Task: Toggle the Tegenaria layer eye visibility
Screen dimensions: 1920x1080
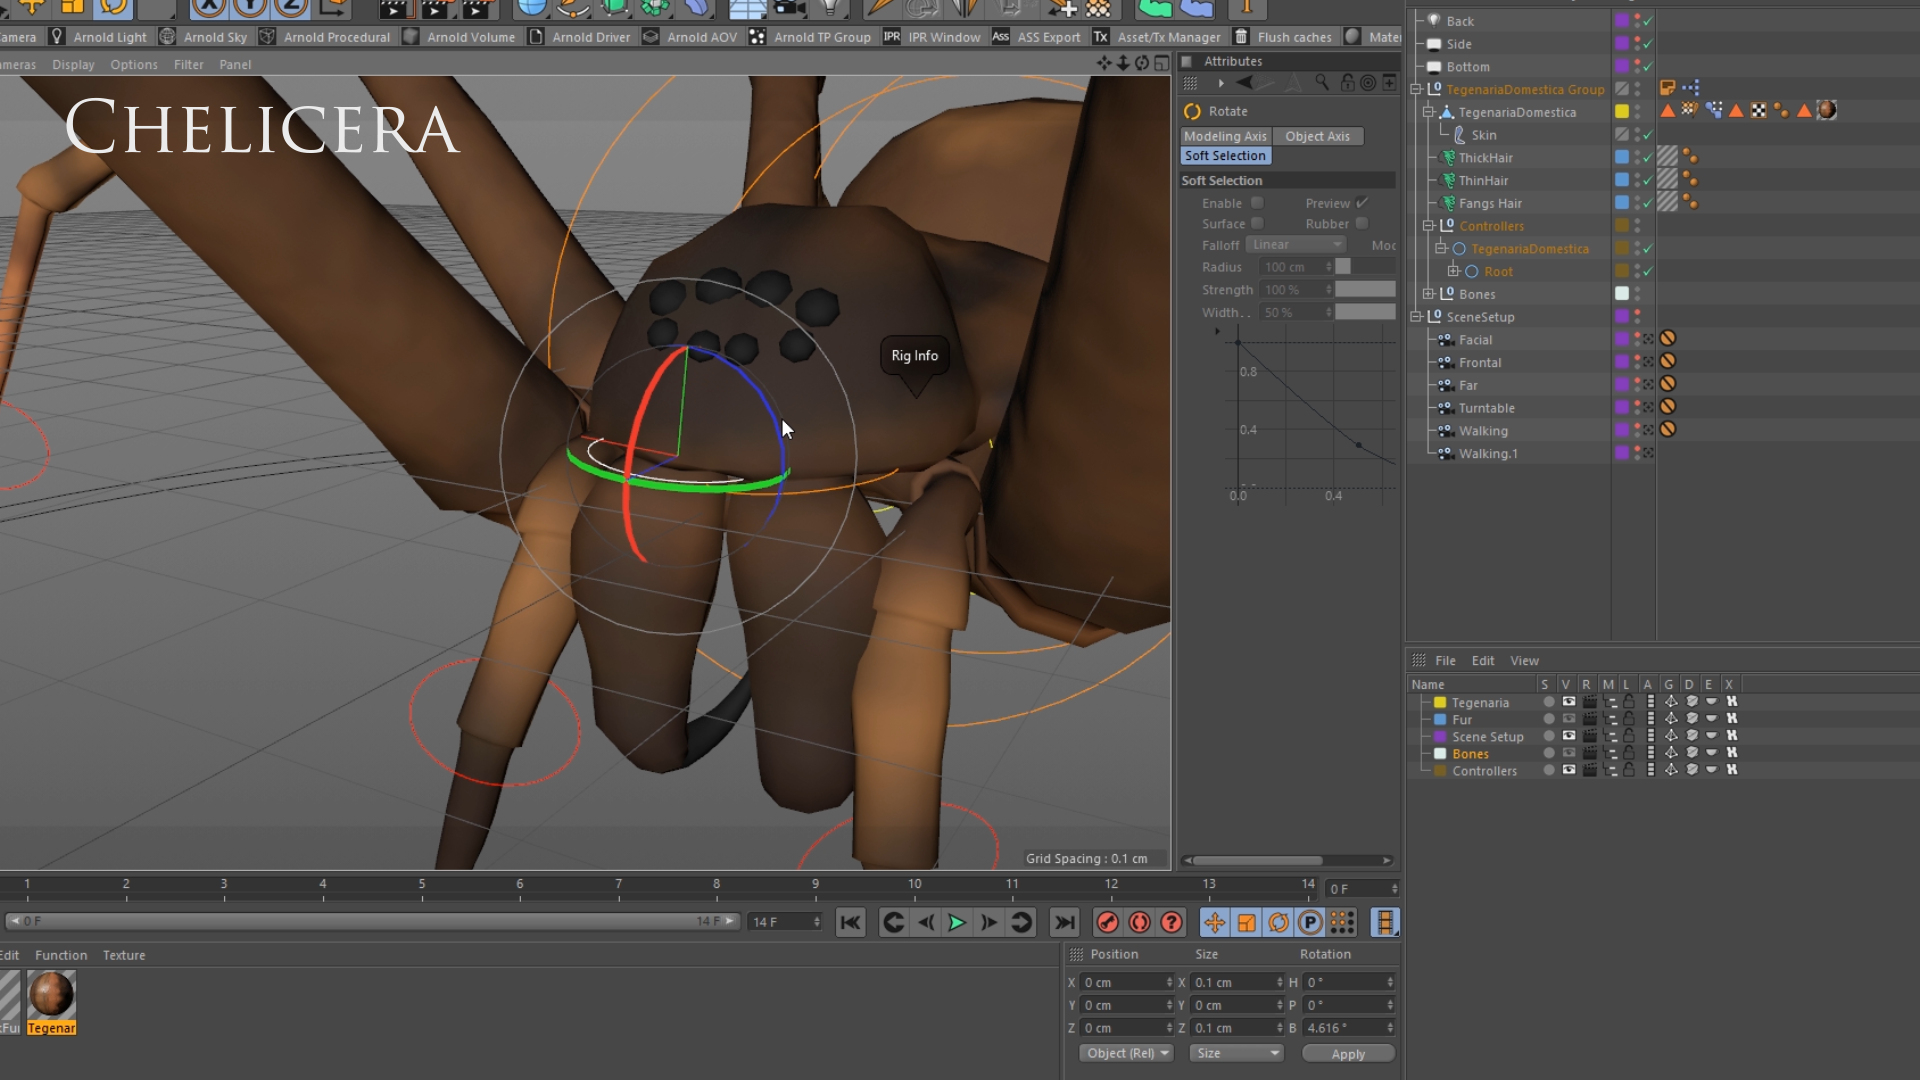Action: (1569, 702)
